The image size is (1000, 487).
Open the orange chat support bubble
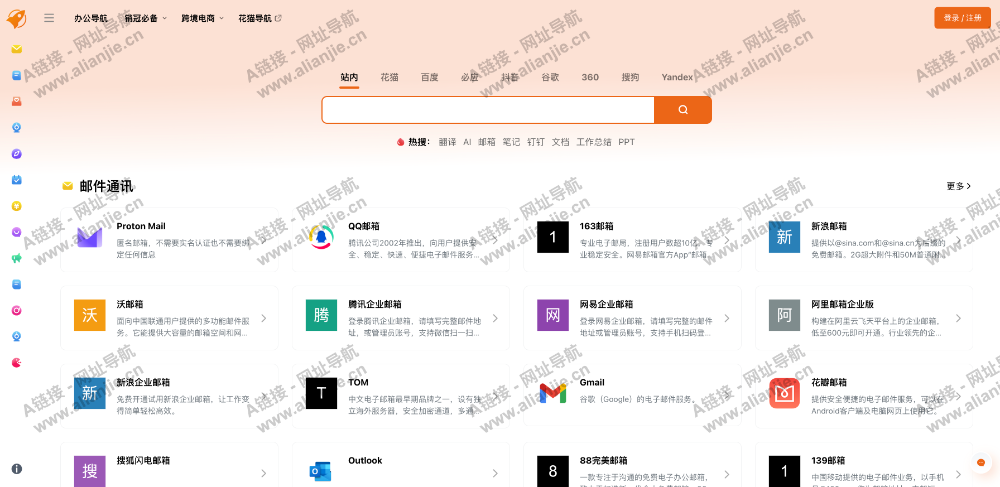(981, 463)
